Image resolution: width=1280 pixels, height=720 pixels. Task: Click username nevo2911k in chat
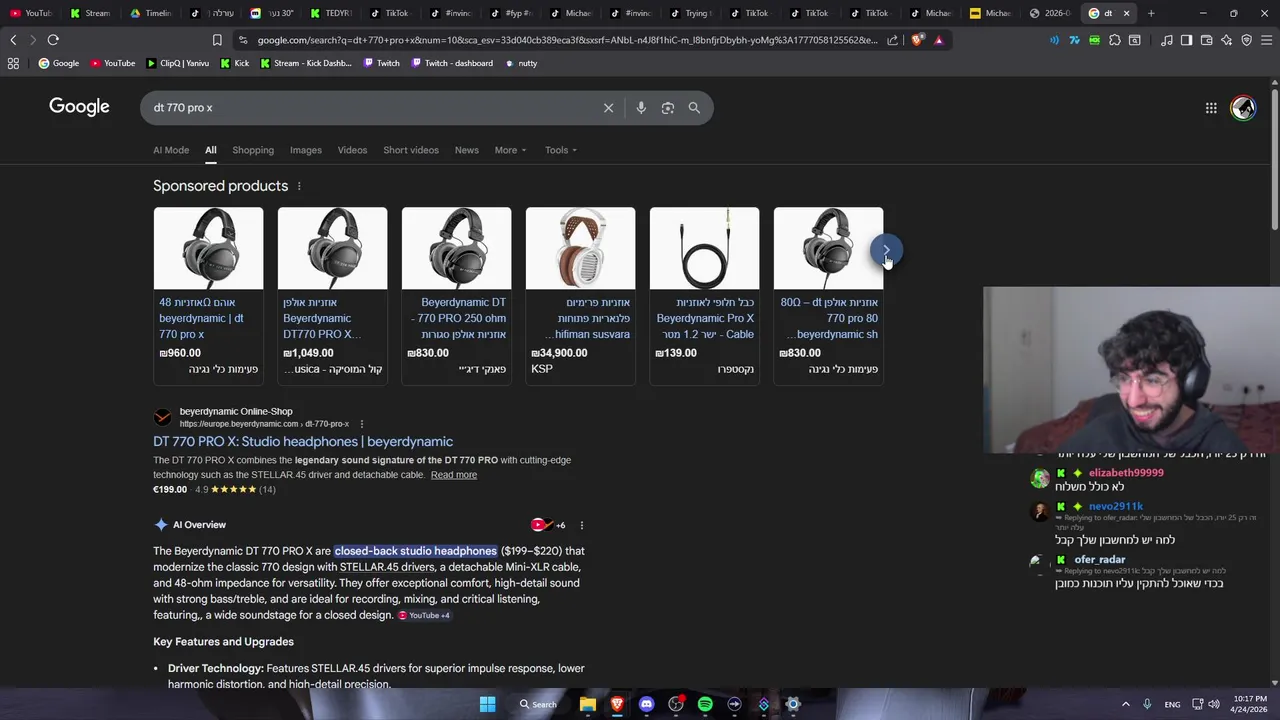pyautogui.click(x=1116, y=507)
